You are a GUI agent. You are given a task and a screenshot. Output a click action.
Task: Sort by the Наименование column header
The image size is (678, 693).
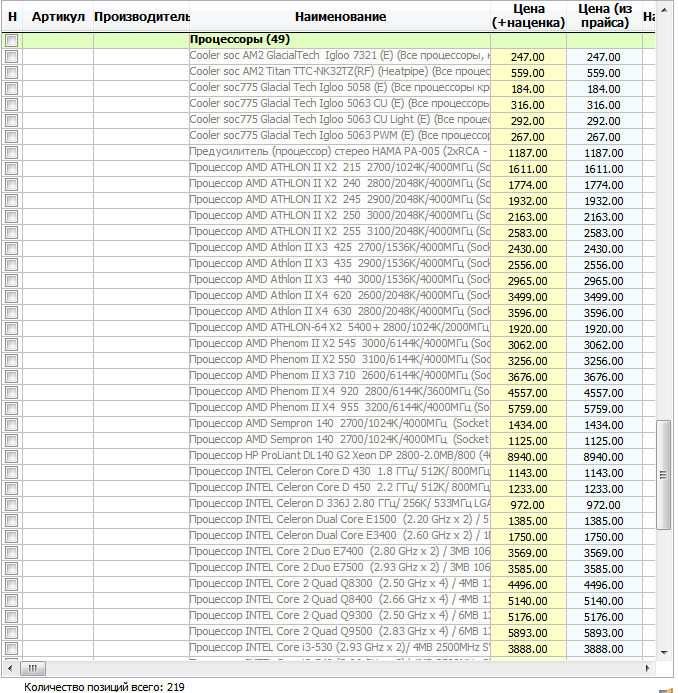click(340, 17)
